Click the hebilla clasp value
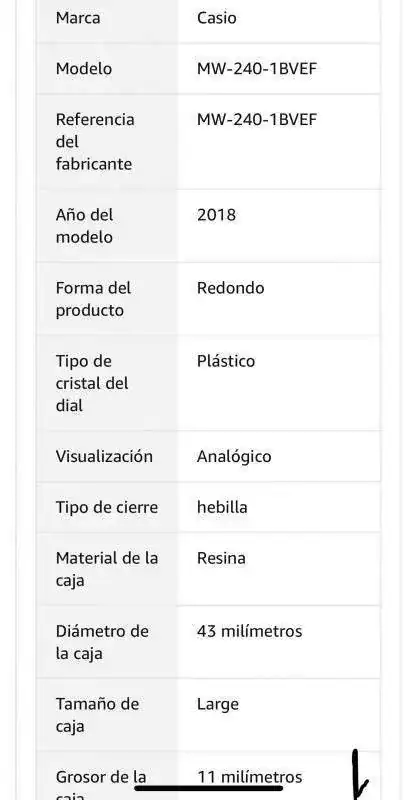Viewport: 417px width, 800px height. (x=222, y=507)
